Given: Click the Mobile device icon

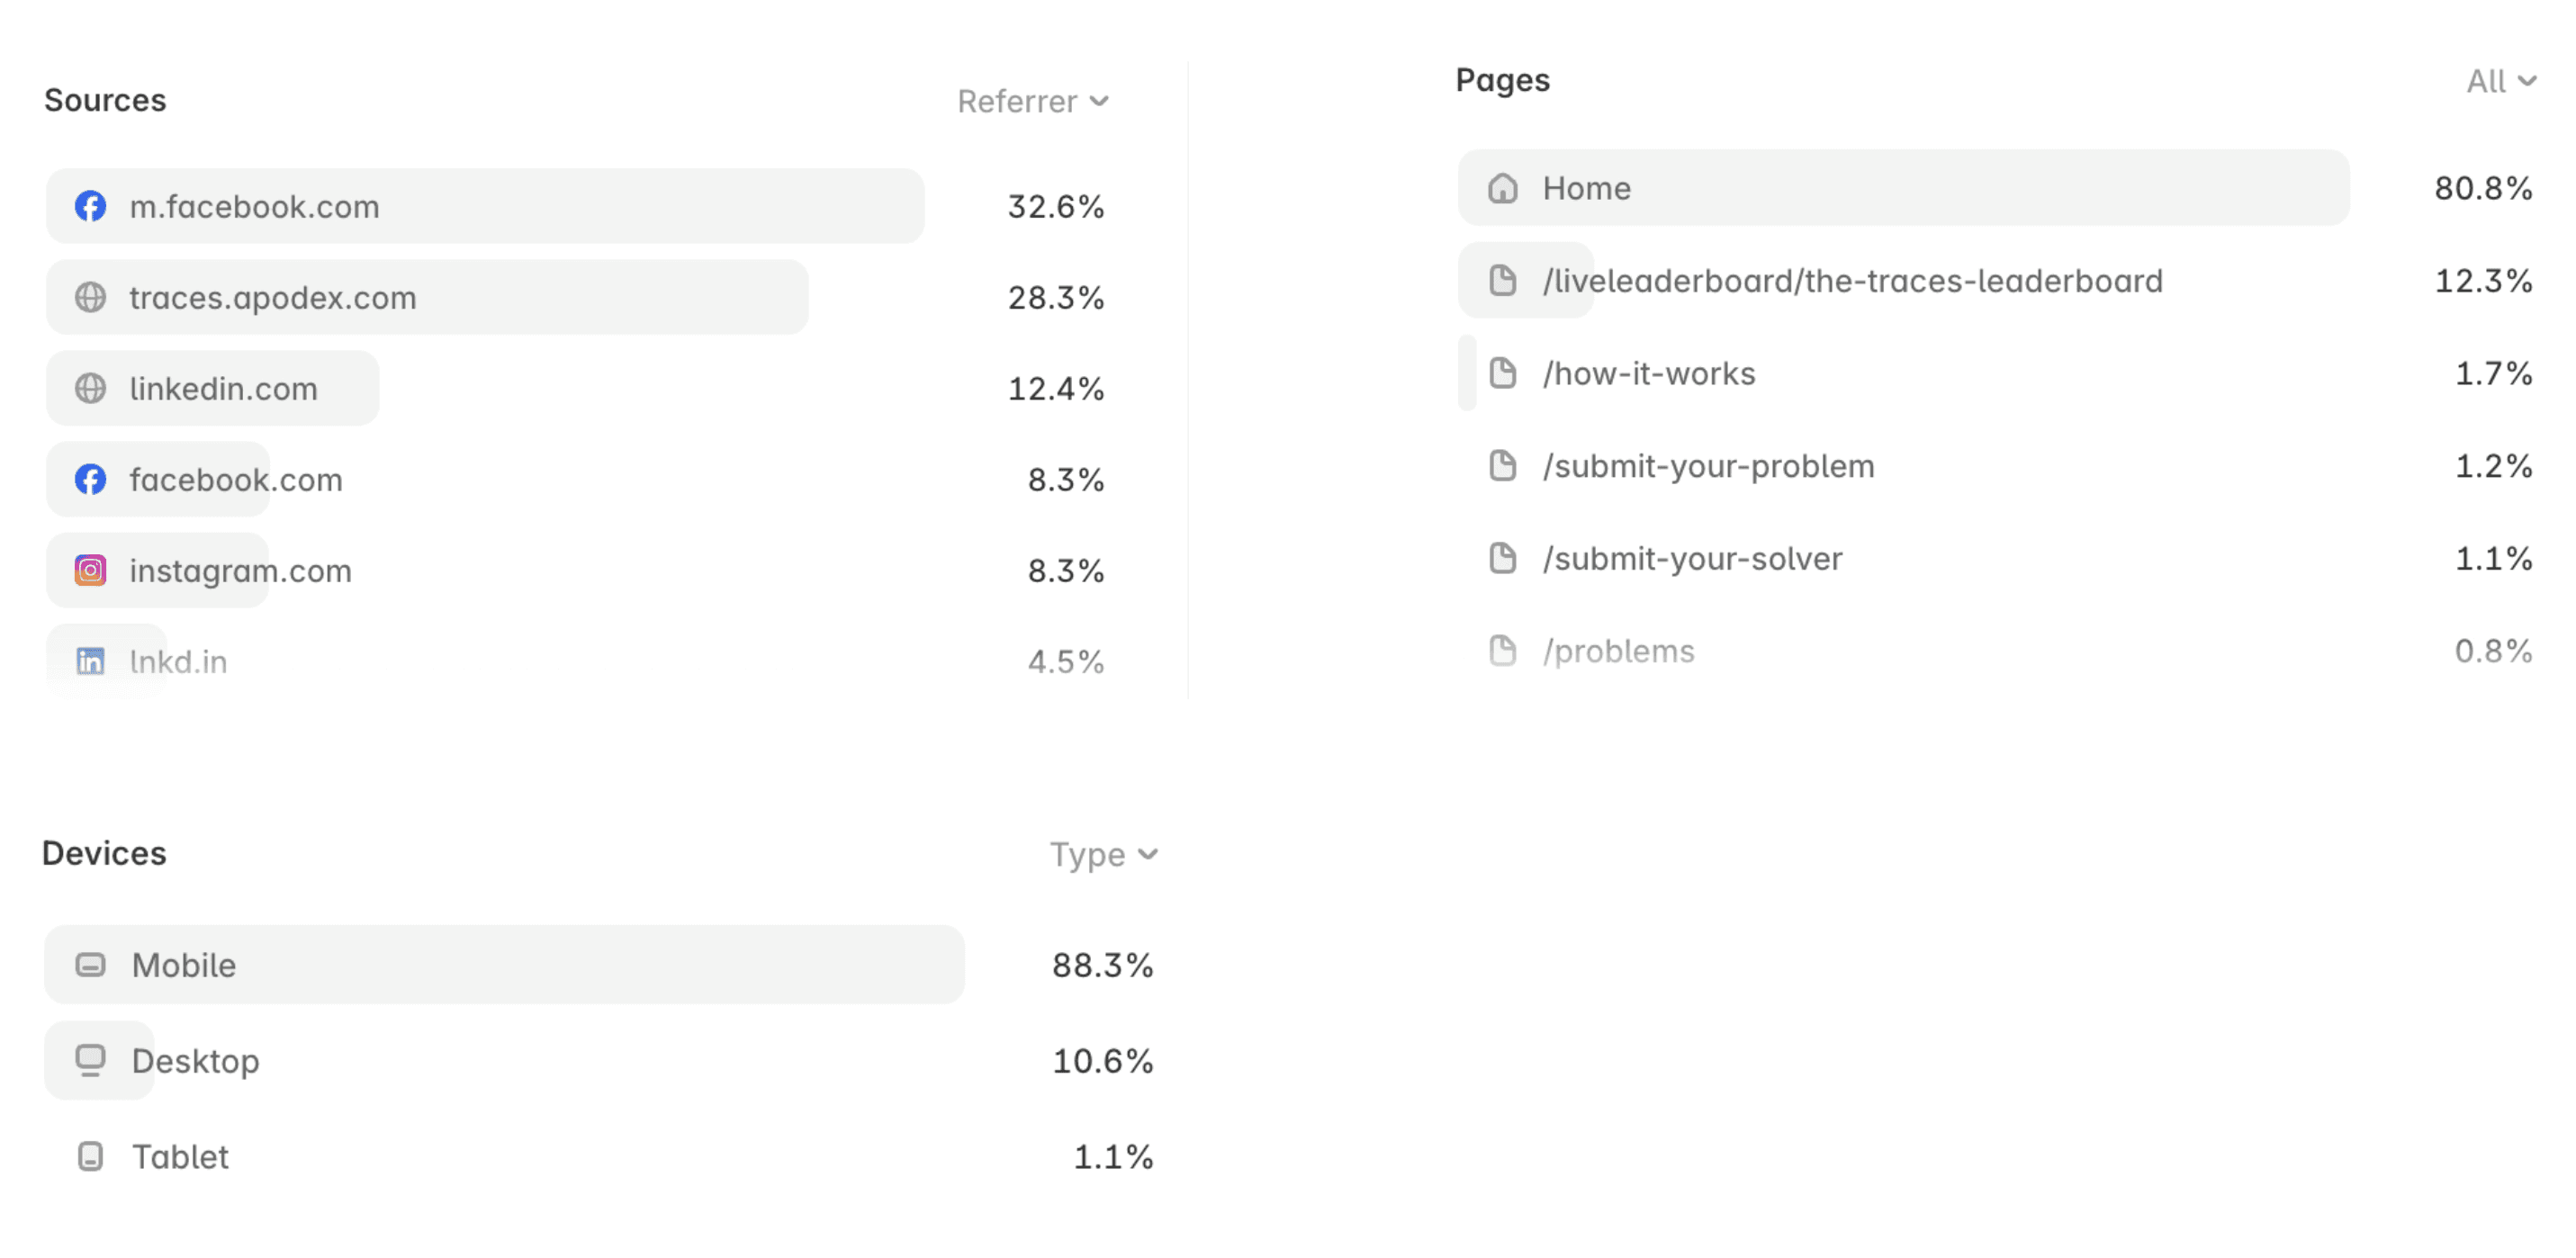Looking at the screenshot, I should [x=90, y=965].
